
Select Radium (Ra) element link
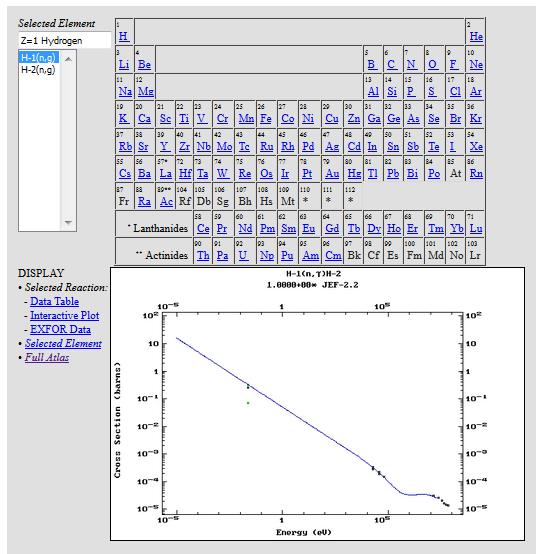point(144,201)
